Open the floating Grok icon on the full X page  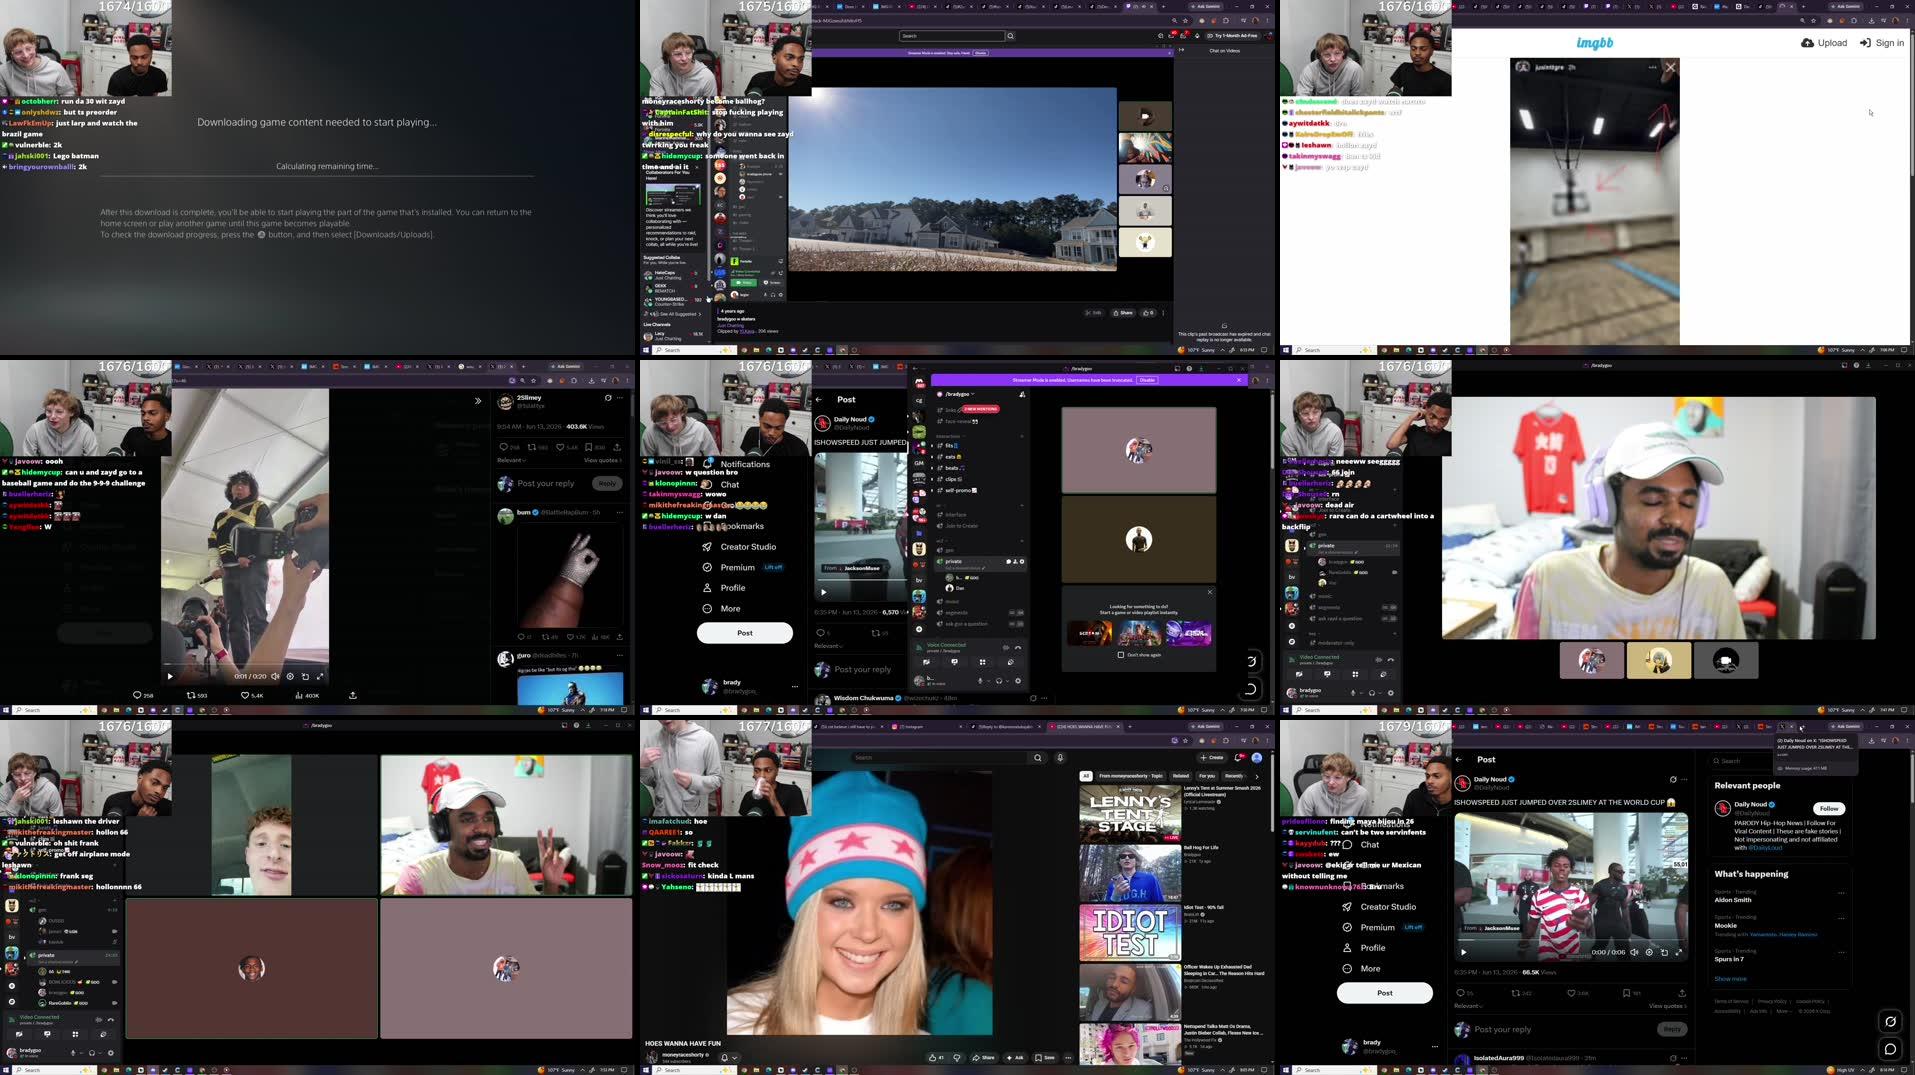1890,1021
